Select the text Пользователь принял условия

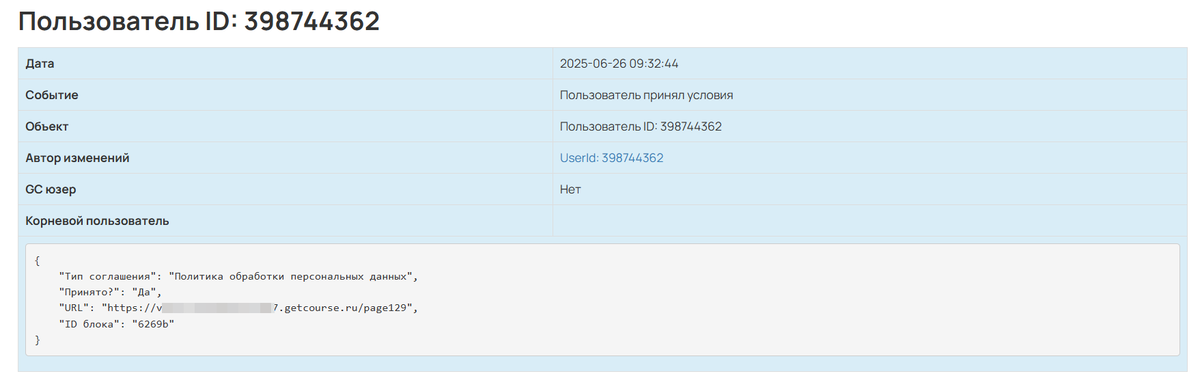point(647,95)
